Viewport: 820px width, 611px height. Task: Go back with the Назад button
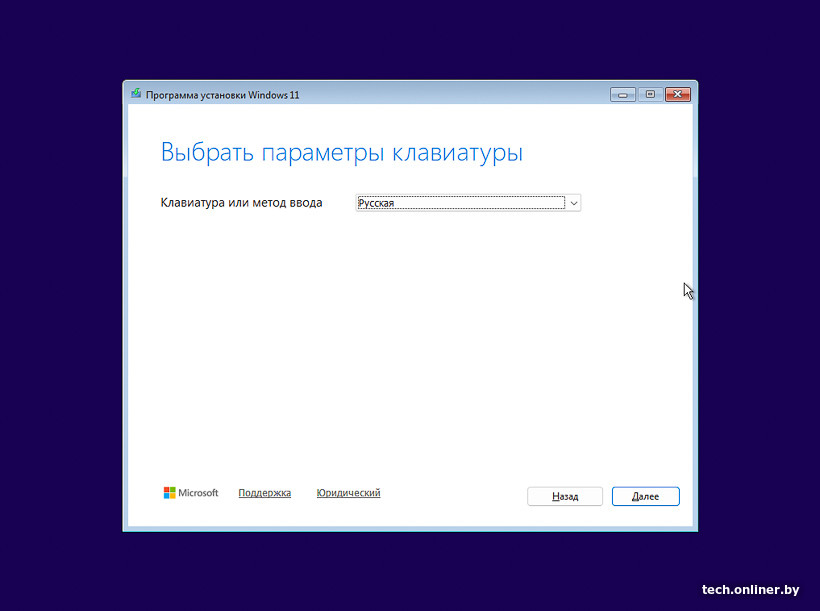[x=565, y=496]
